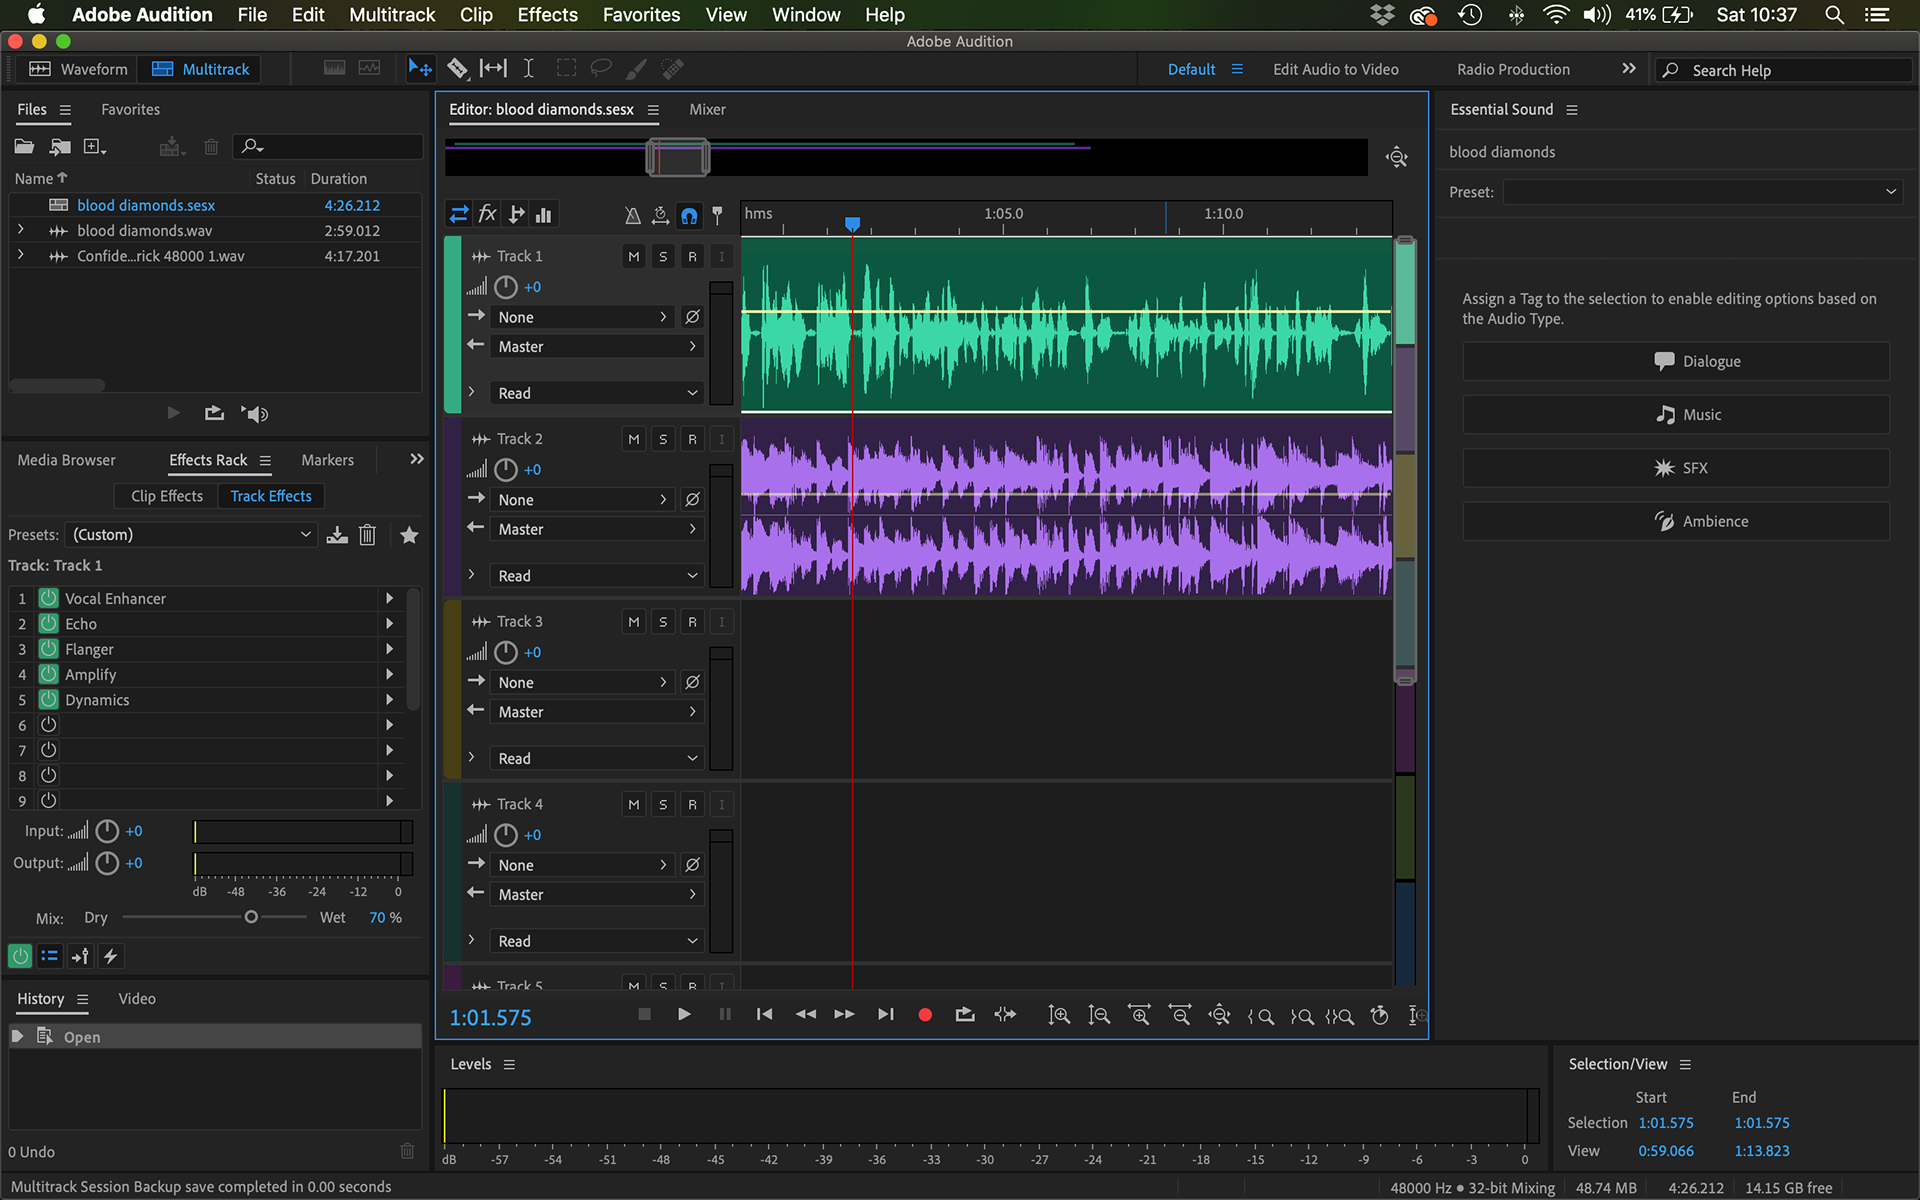Click the Search Help field
Viewport: 1920px width, 1200px height.
tap(1784, 70)
